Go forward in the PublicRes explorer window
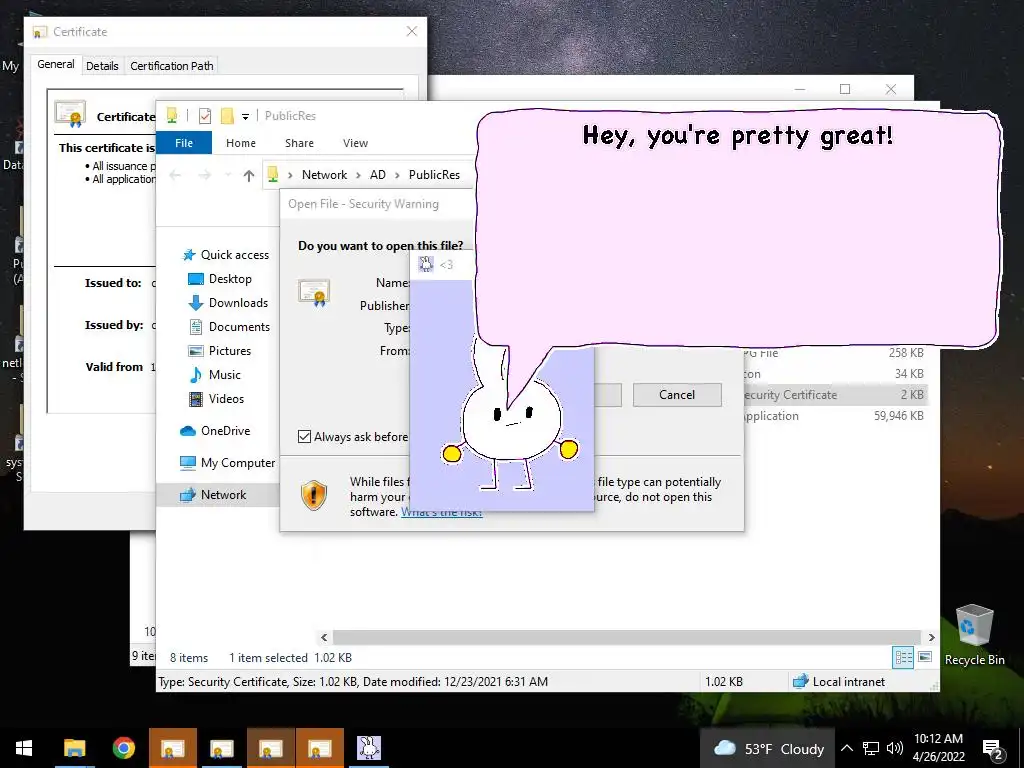This screenshot has width=1024, height=768. (x=204, y=175)
